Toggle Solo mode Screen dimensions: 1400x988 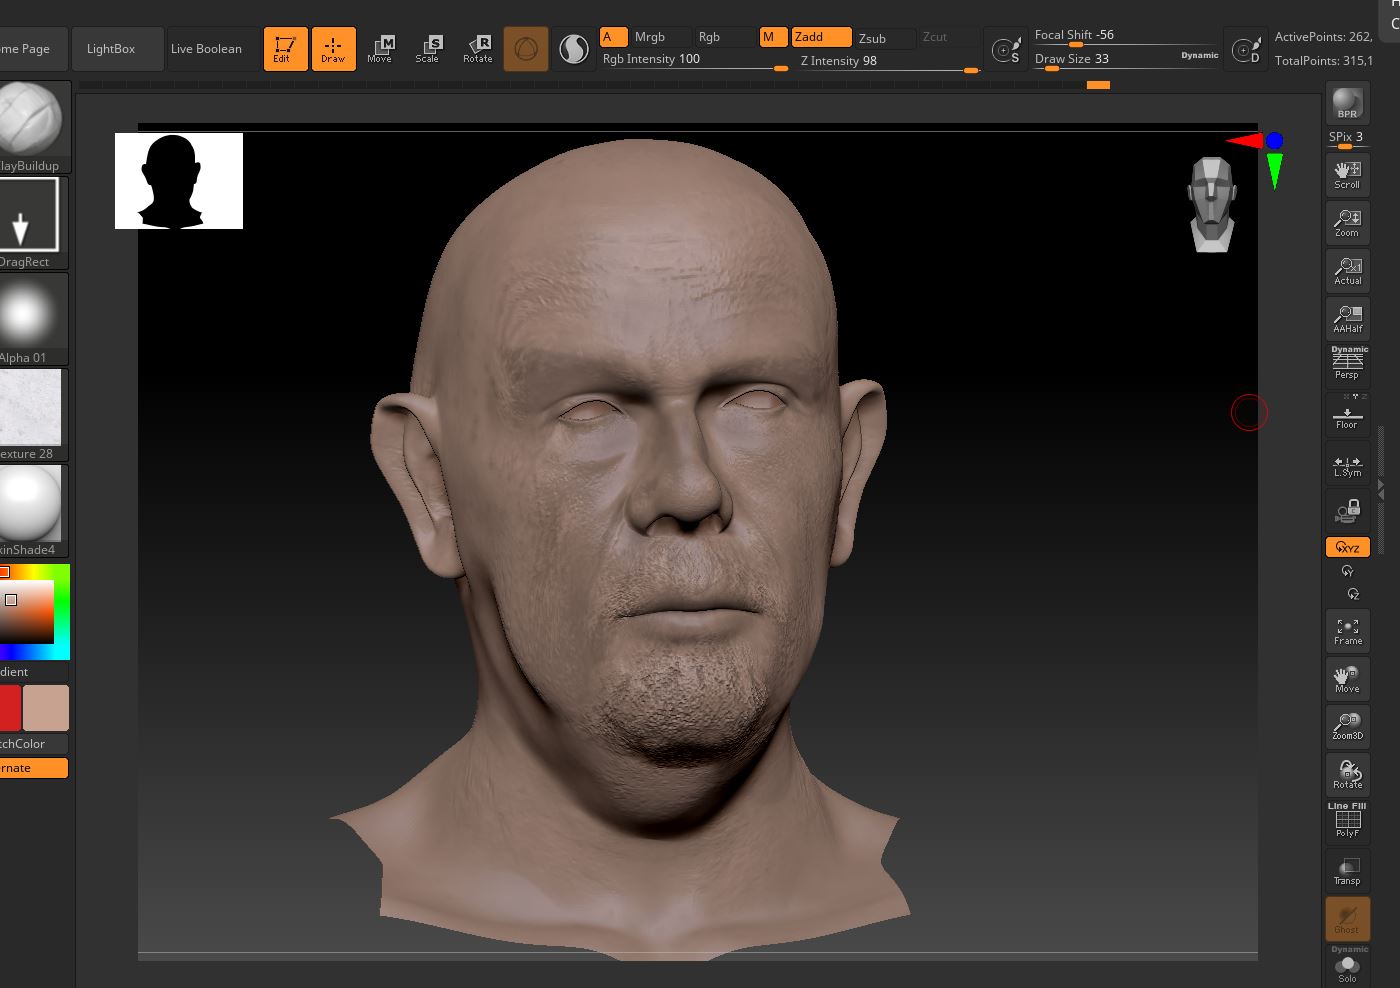1347,967
